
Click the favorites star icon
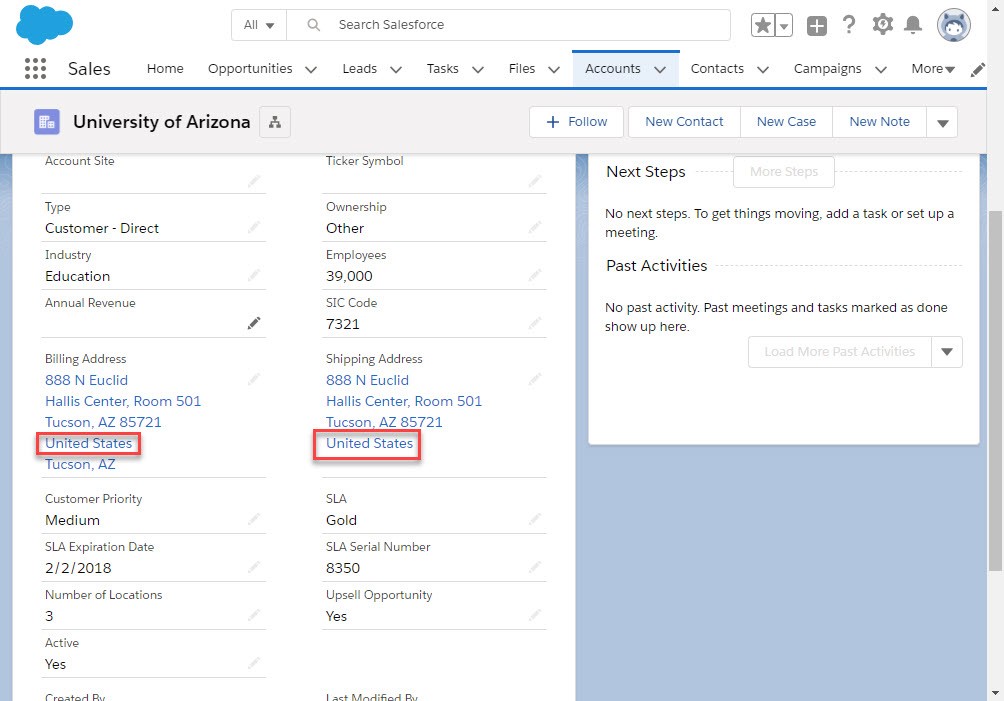coord(763,26)
